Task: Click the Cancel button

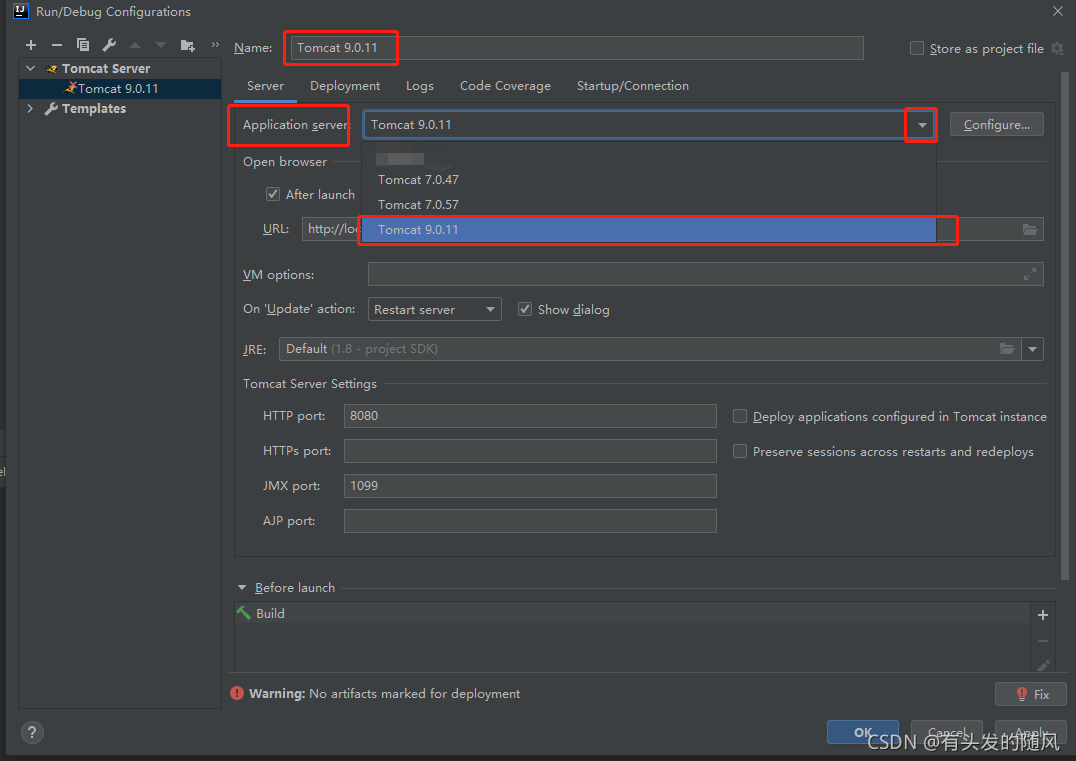Action: tap(946, 732)
